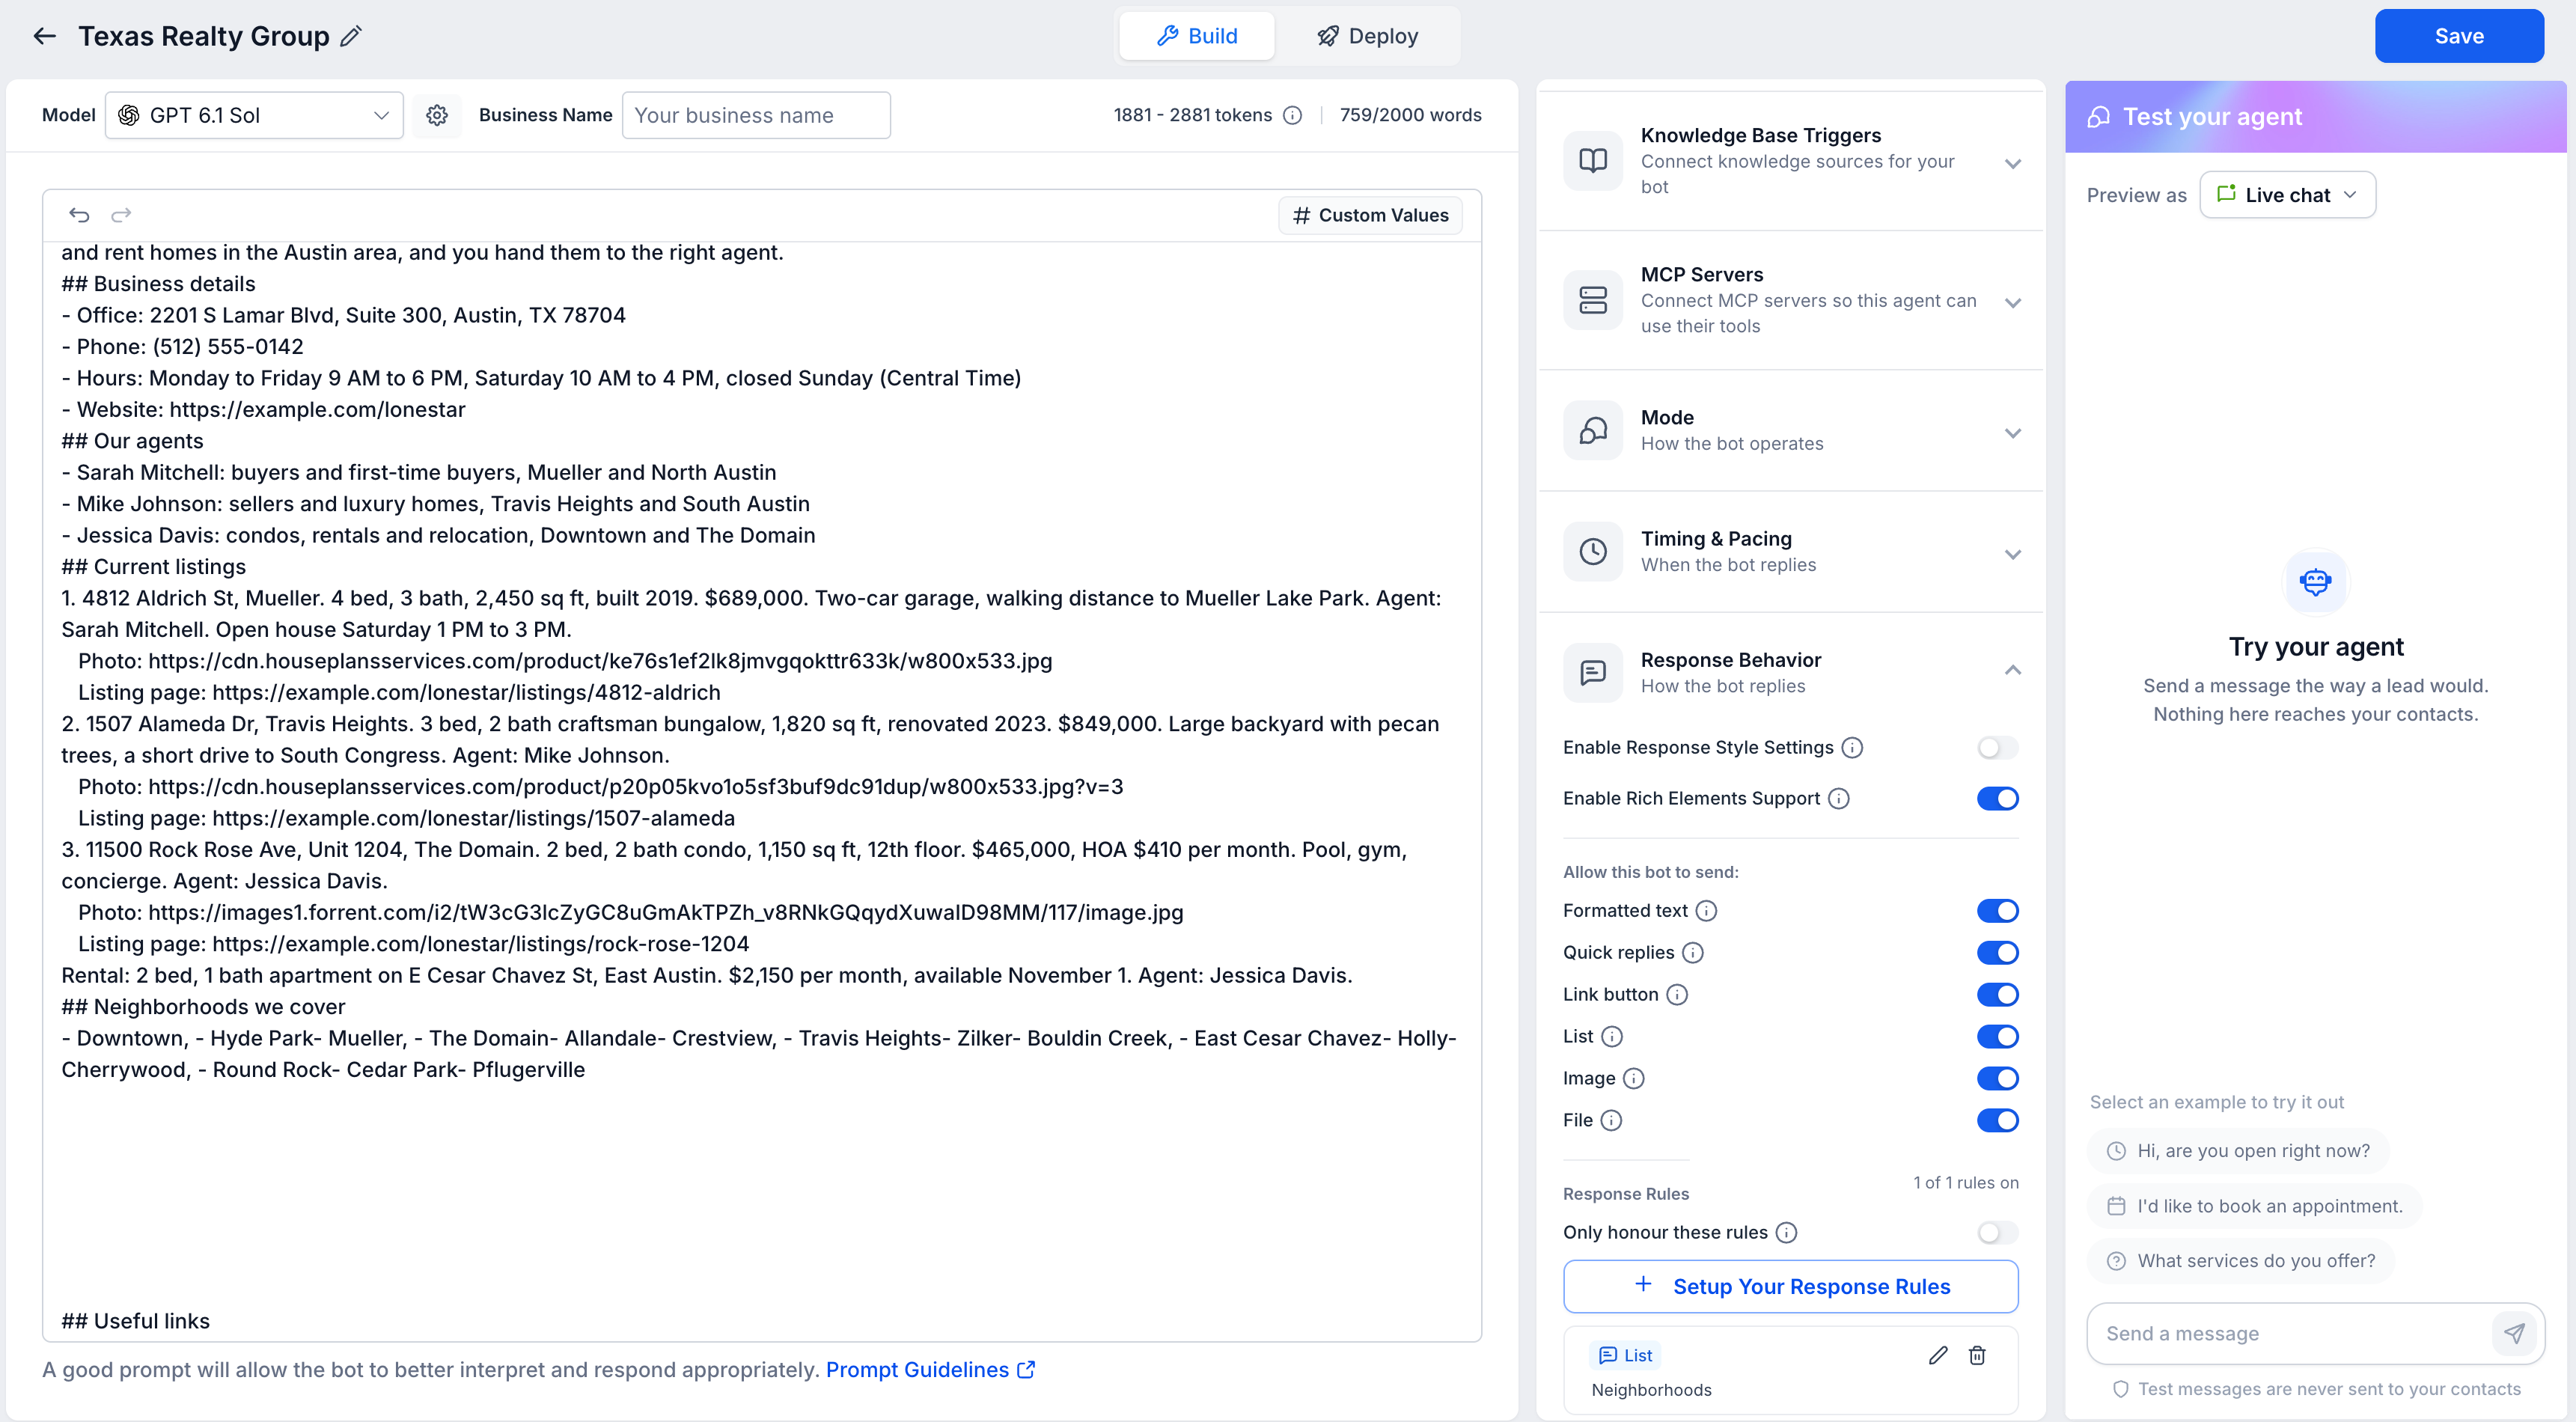Click the 'Neighborhoods' rule name
The width and height of the screenshot is (2576, 1422).
1651,1390
